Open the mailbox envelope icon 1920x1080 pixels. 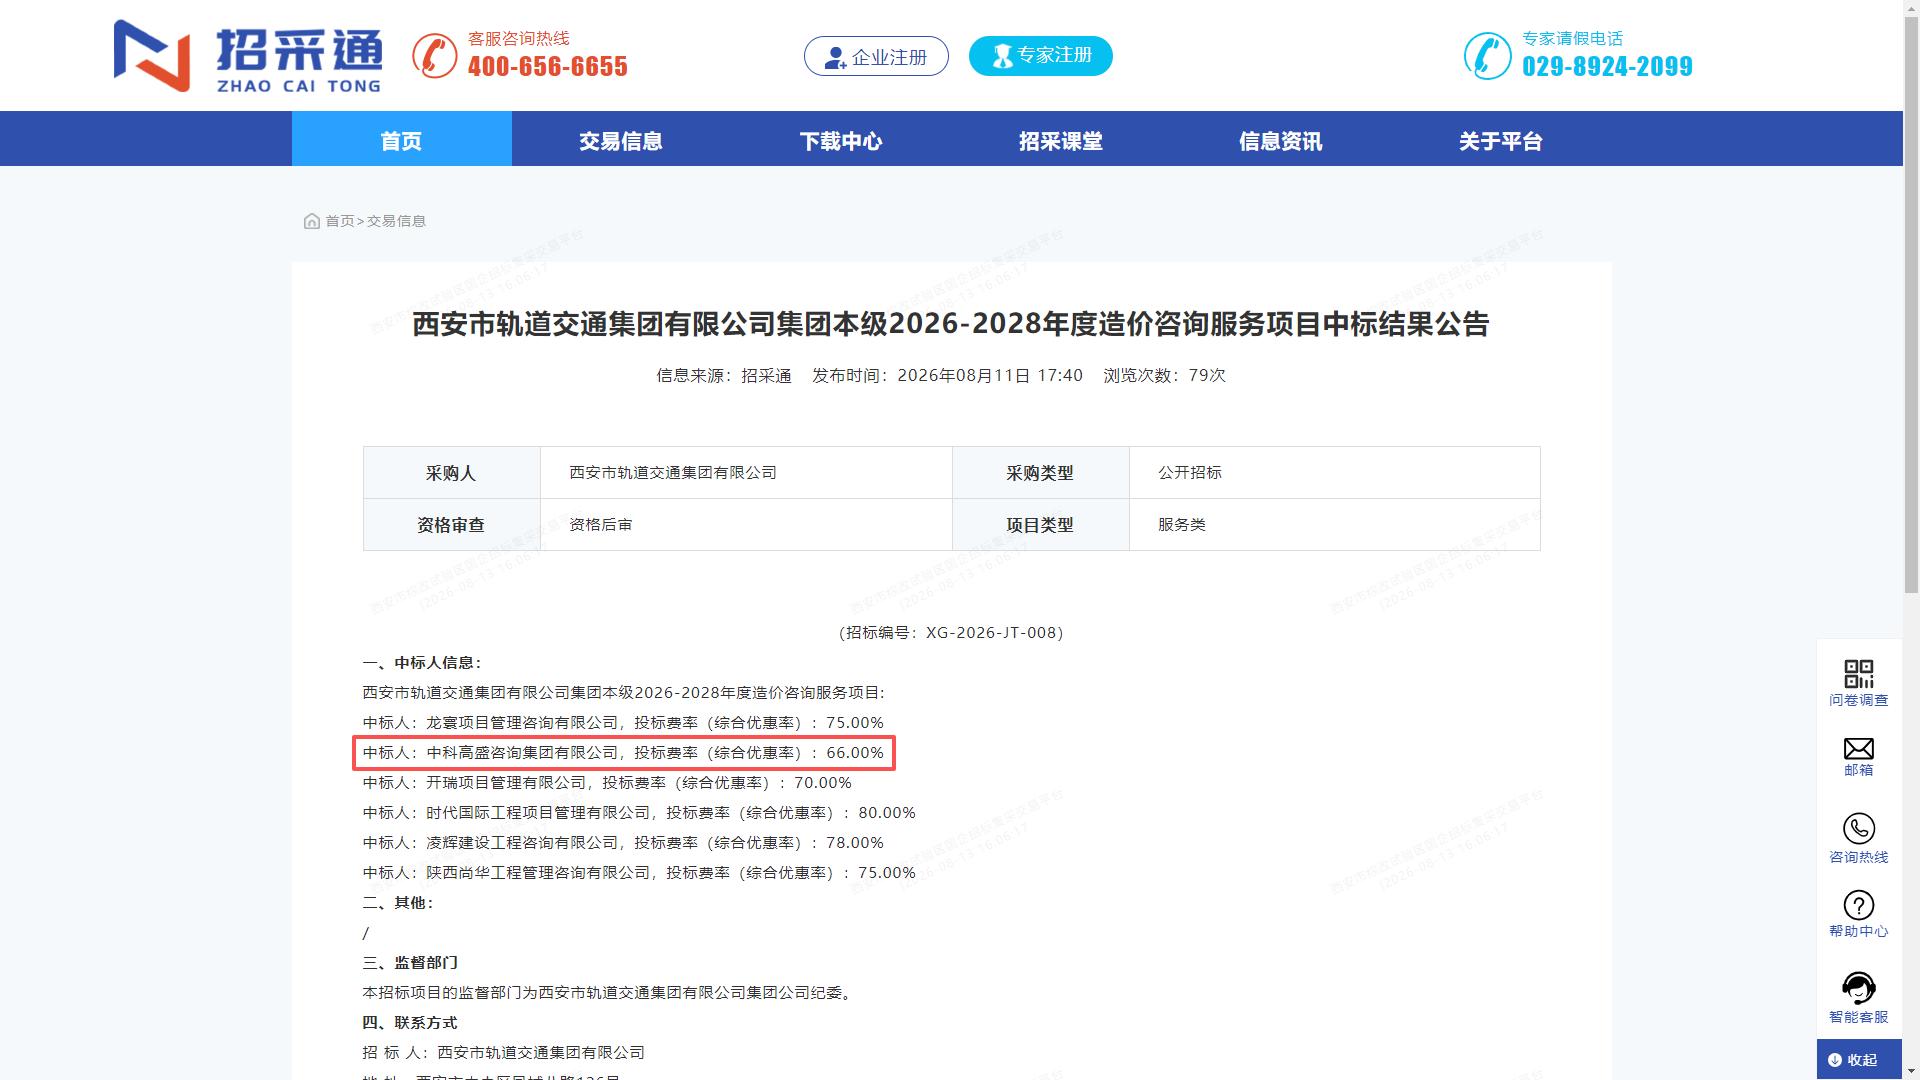[x=1858, y=748]
